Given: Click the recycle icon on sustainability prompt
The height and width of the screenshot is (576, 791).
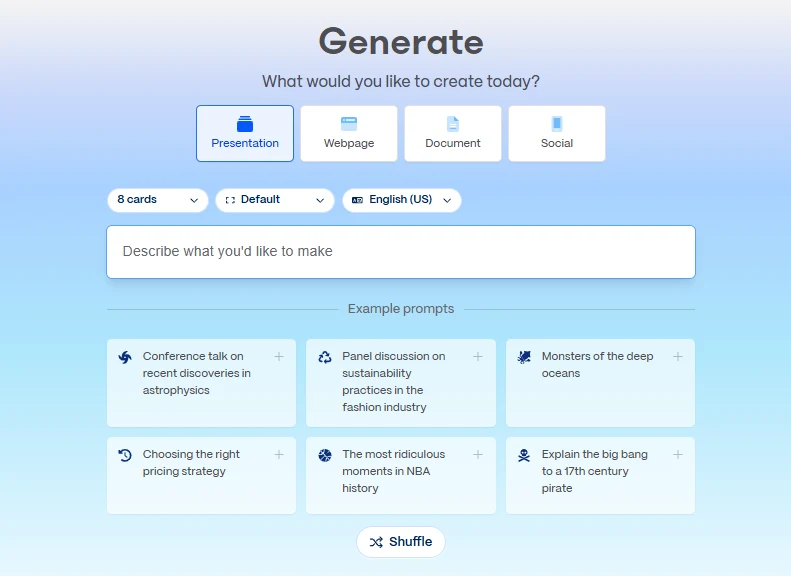Looking at the screenshot, I should (325, 357).
